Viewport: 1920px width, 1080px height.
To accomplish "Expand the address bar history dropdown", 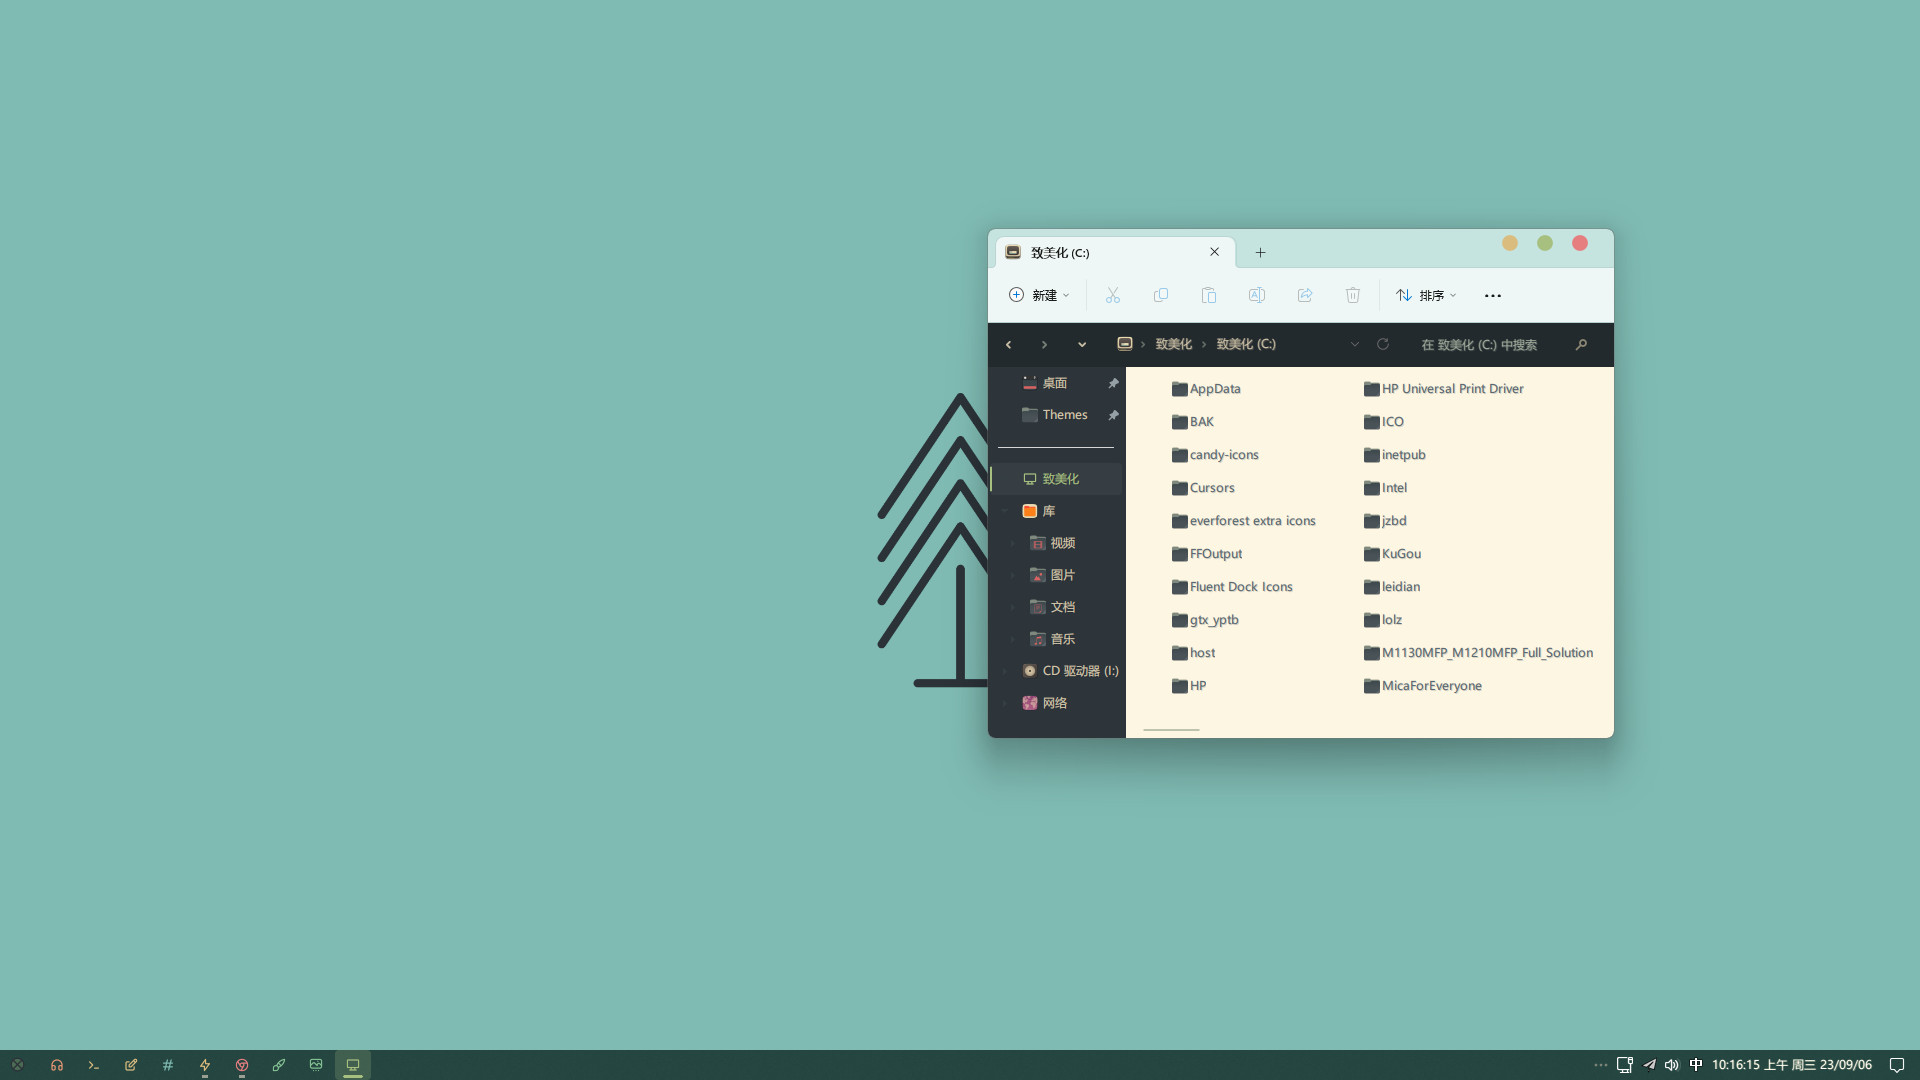I will tap(1354, 344).
